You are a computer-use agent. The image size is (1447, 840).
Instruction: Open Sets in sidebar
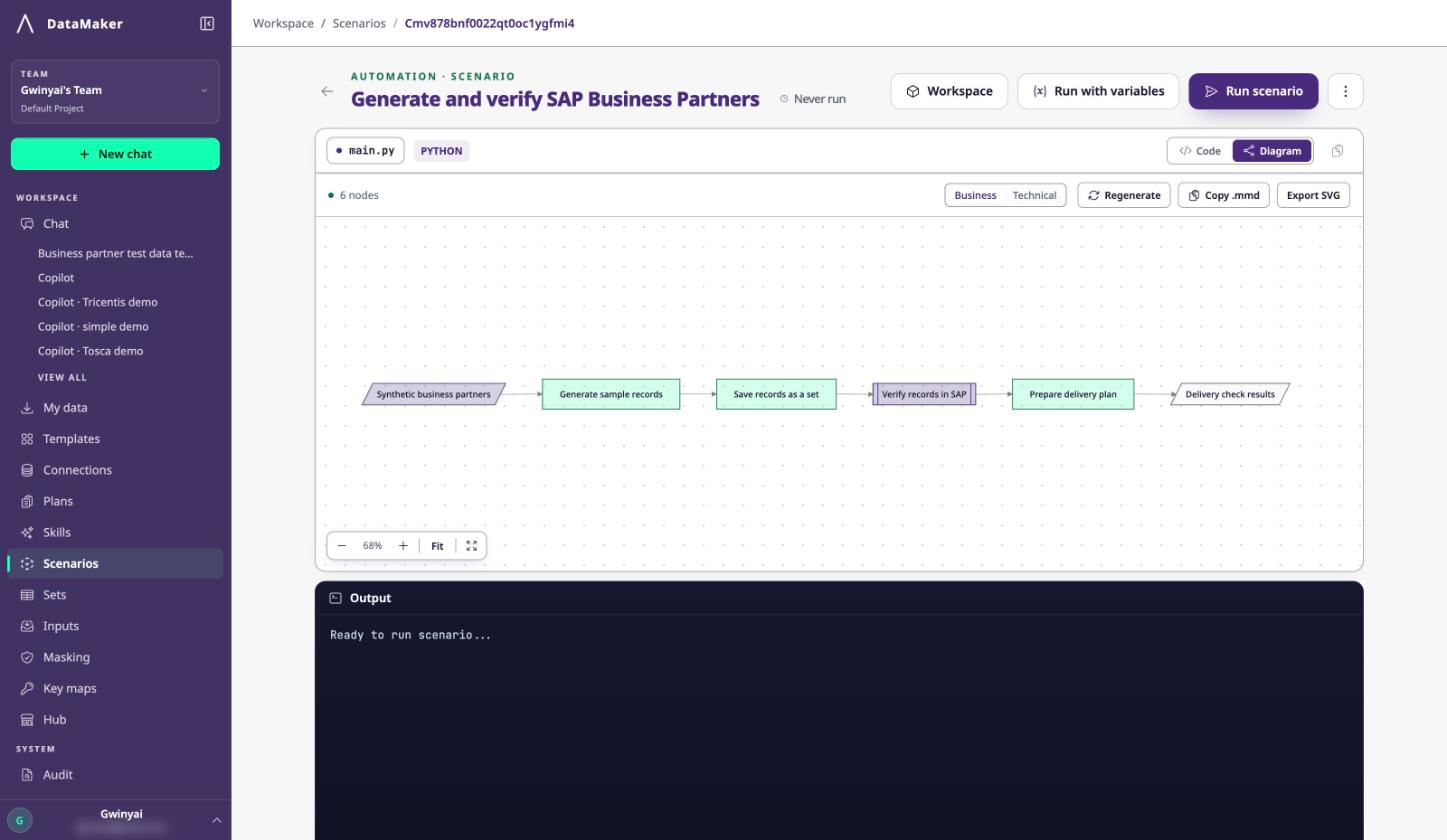[x=115, y=595]
